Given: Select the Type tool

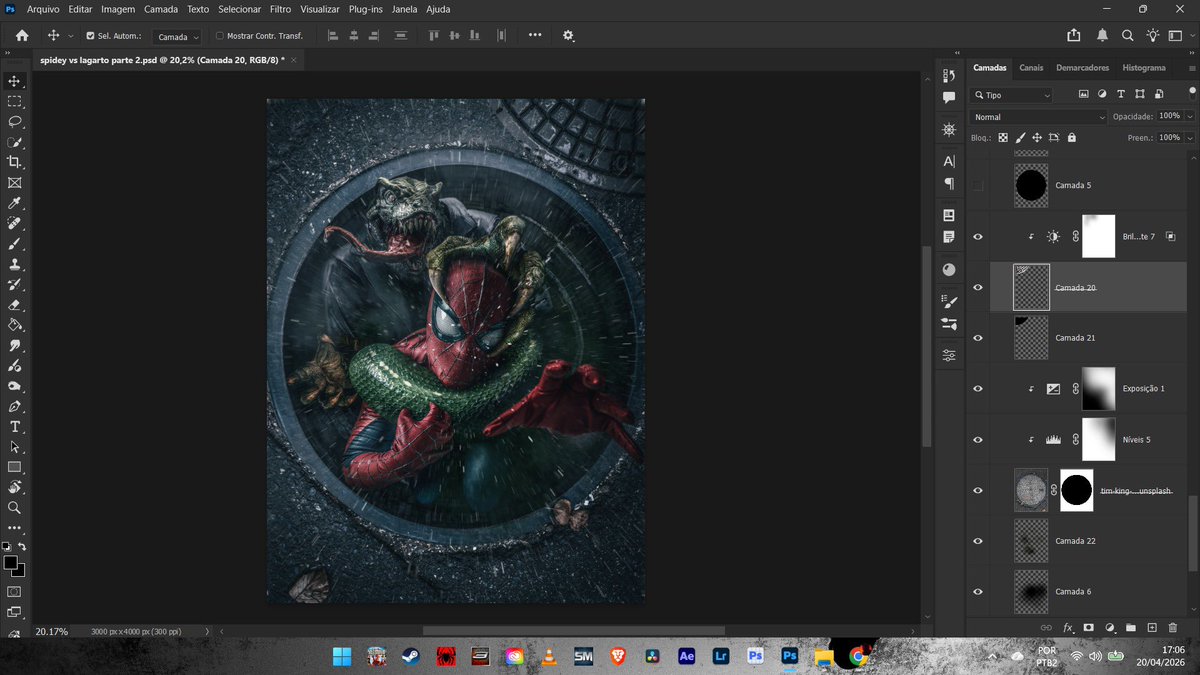Looking at the screenshot, I should click(x=14, y=427).
